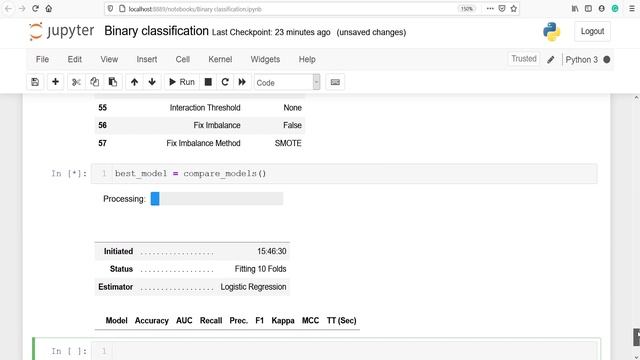Screen dimensions: 640x360
Task: Cut selected cells with scissors icon
Action: (76, 82)
